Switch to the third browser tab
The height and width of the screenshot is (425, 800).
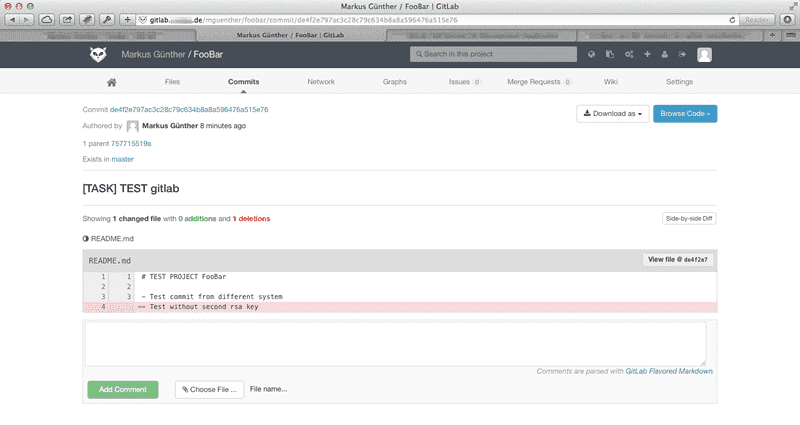(481, 35)
